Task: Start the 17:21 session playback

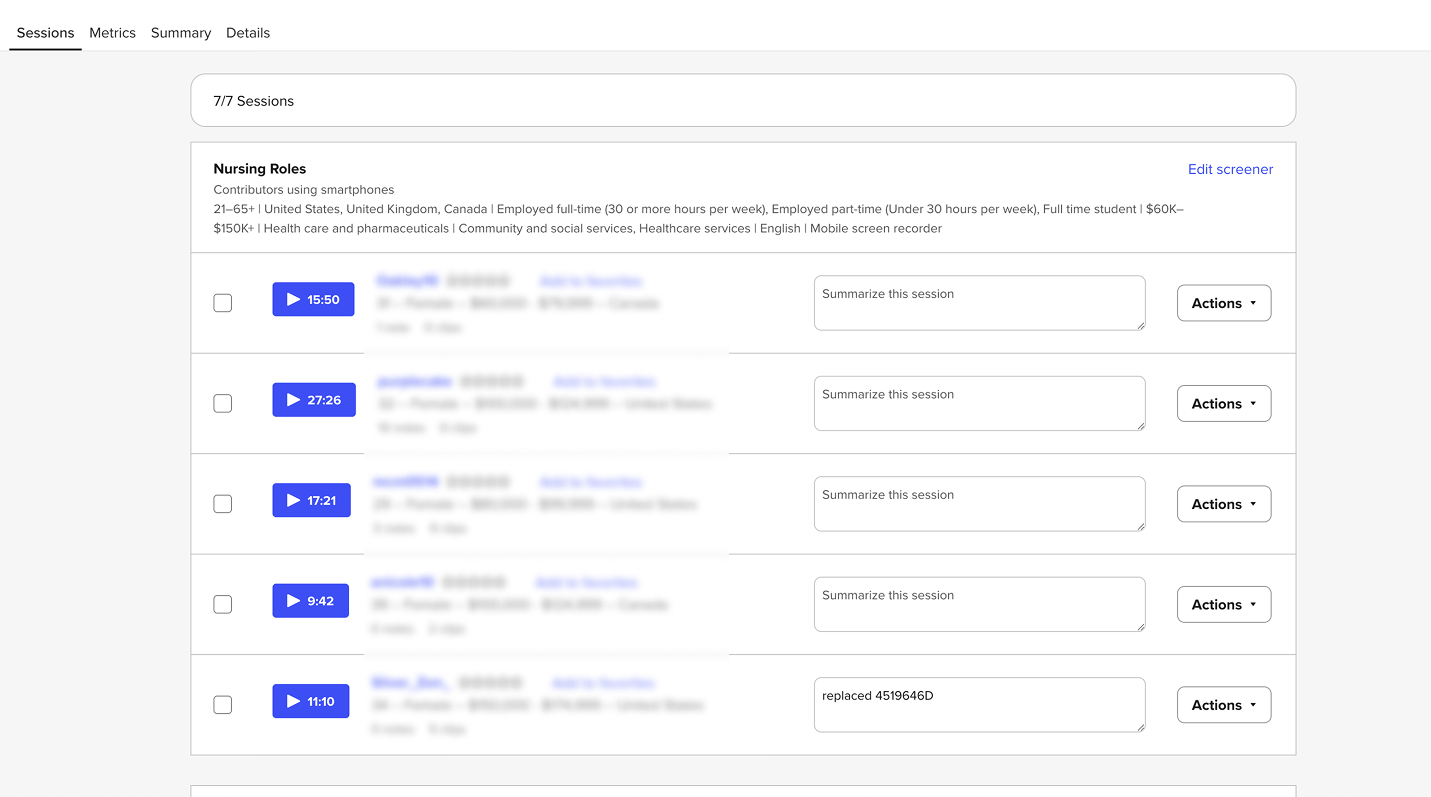Action: coord(311,500)
